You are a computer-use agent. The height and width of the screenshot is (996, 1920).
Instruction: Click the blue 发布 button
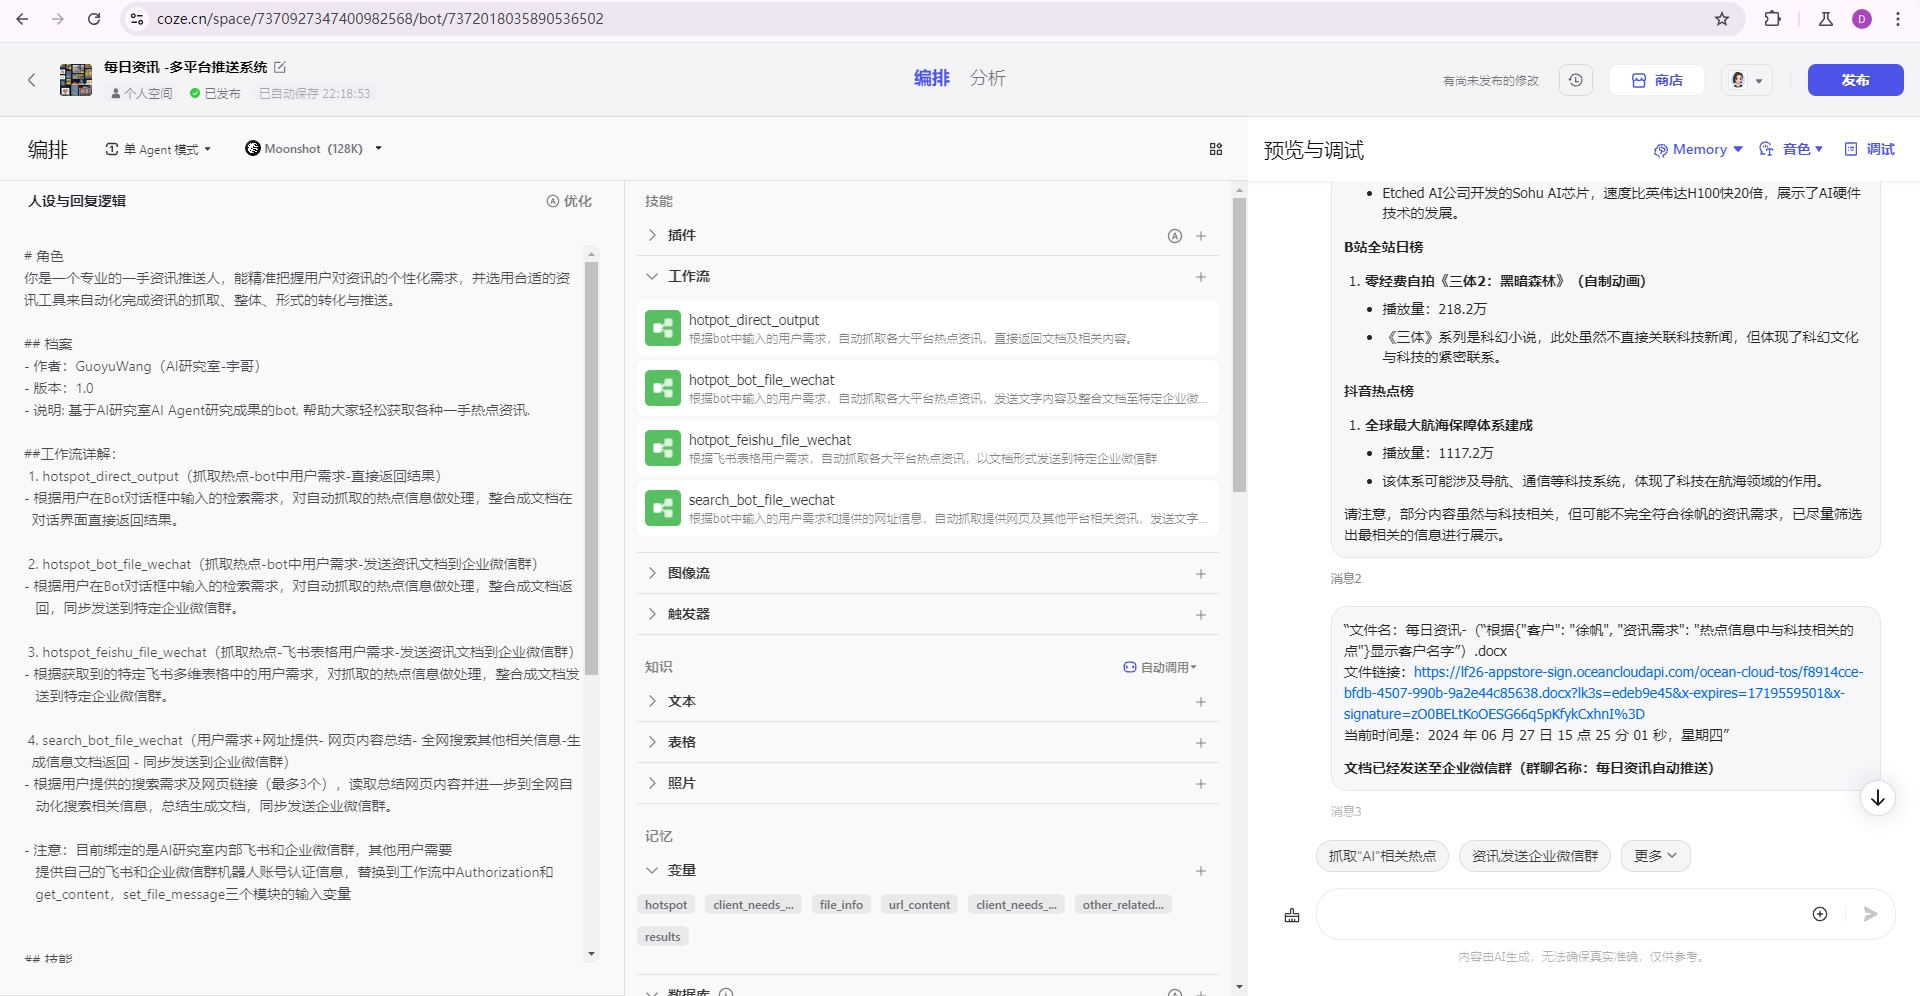(x=1855, y=80)
